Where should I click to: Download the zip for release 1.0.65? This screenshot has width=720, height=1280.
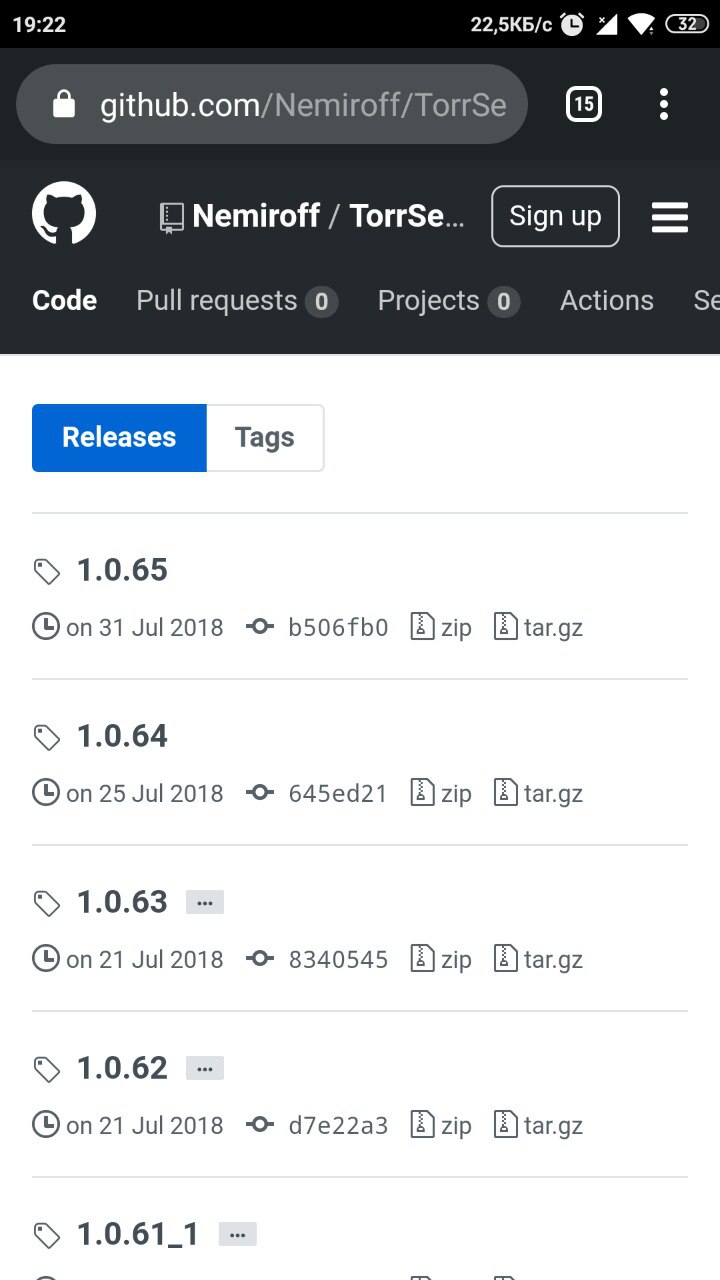pyautogui.click(x=442, y=627)
